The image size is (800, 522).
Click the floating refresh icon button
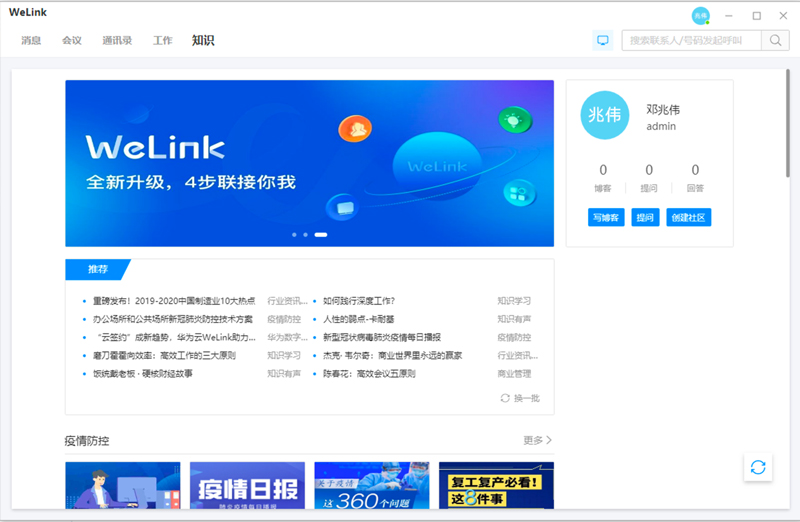(x=758, y=467)
